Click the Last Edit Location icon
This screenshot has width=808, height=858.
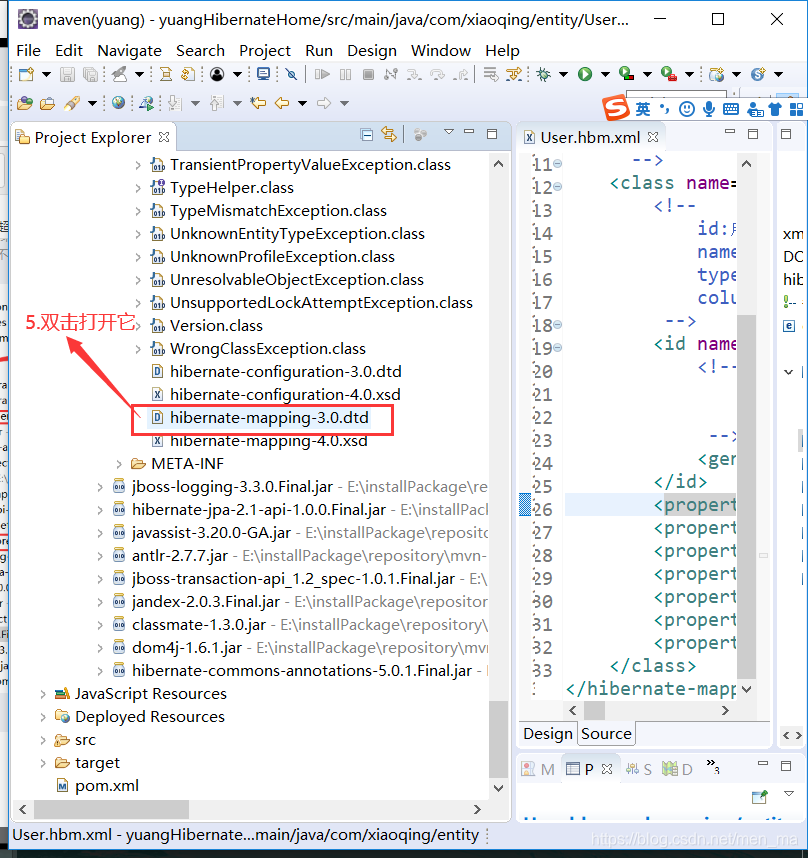[258, 102]
